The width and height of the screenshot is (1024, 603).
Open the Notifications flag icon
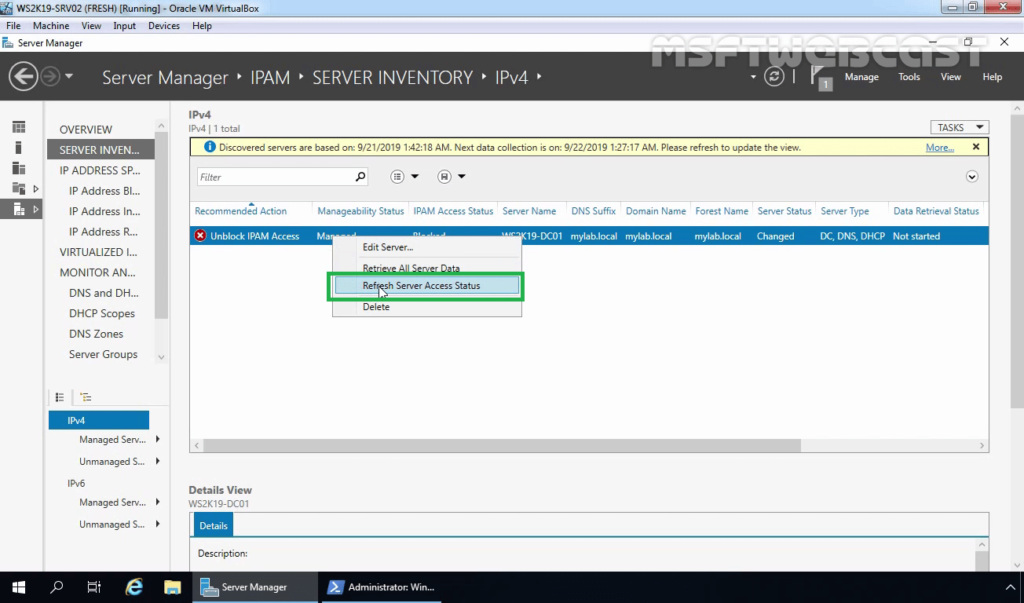pos(820,77)
